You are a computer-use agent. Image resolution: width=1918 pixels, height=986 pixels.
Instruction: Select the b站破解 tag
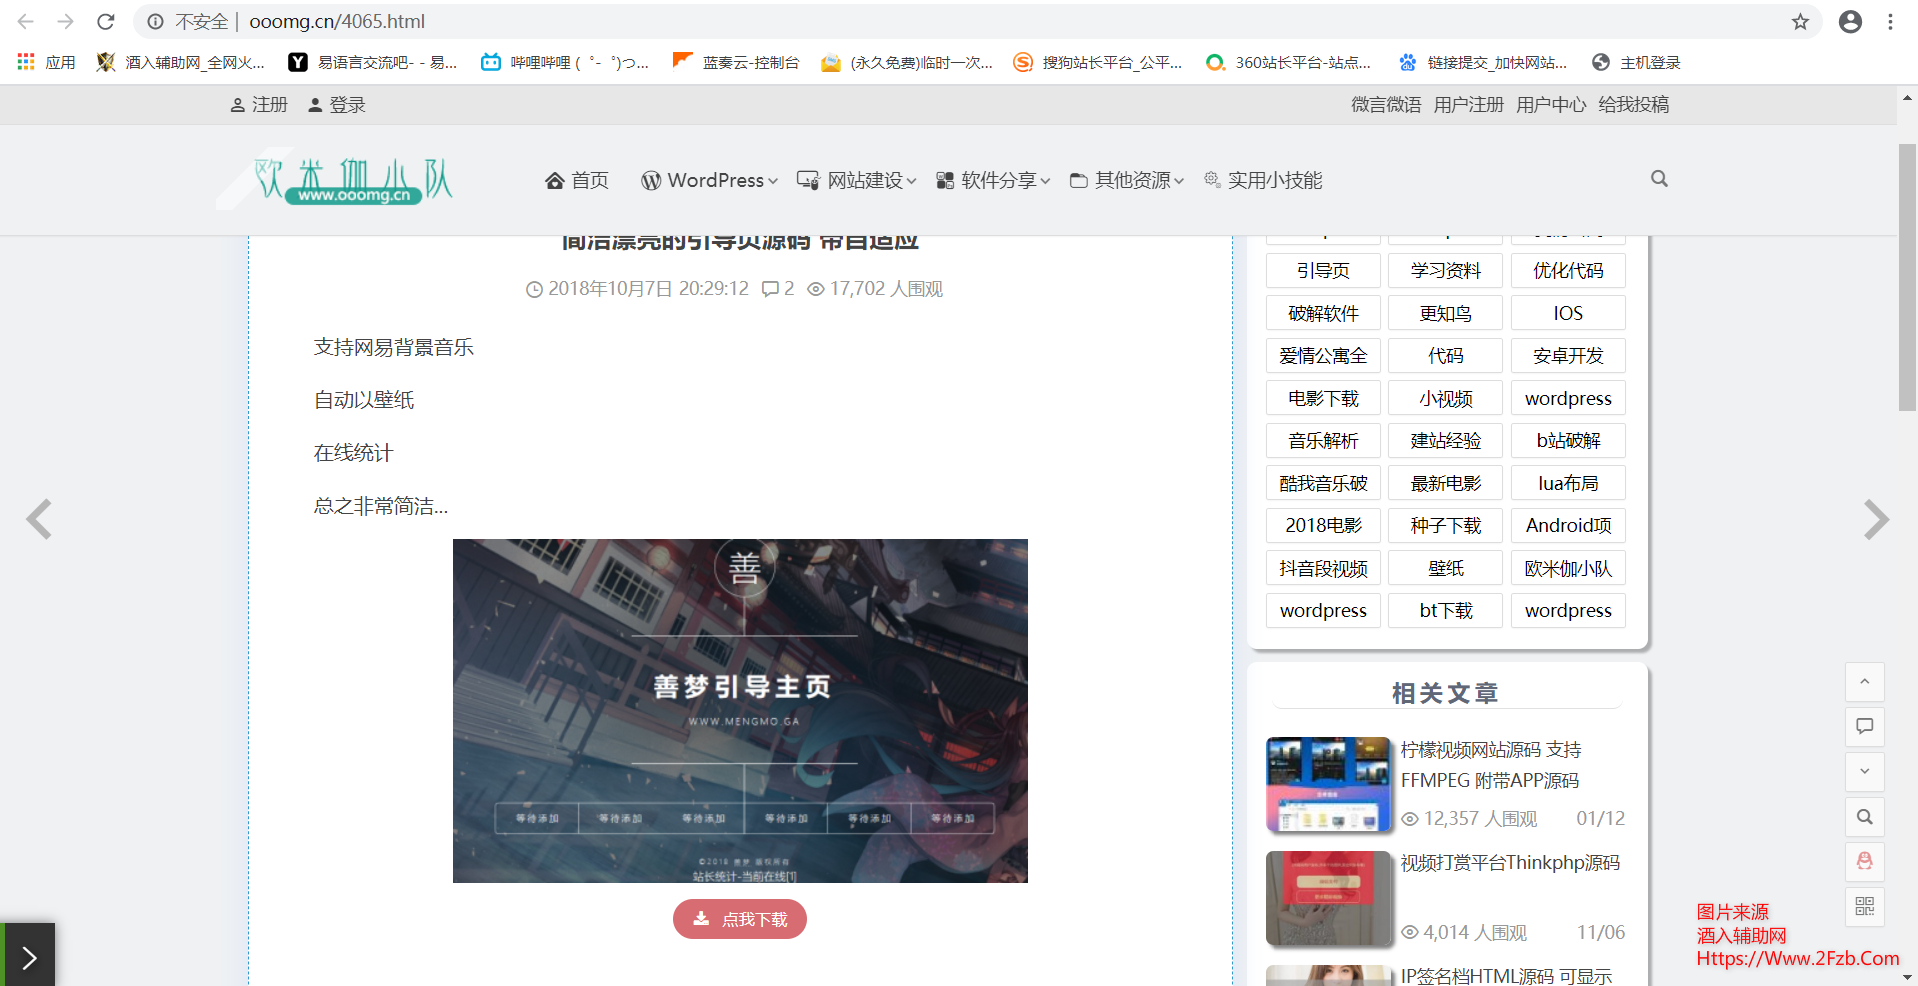[x=1568, y=441]
